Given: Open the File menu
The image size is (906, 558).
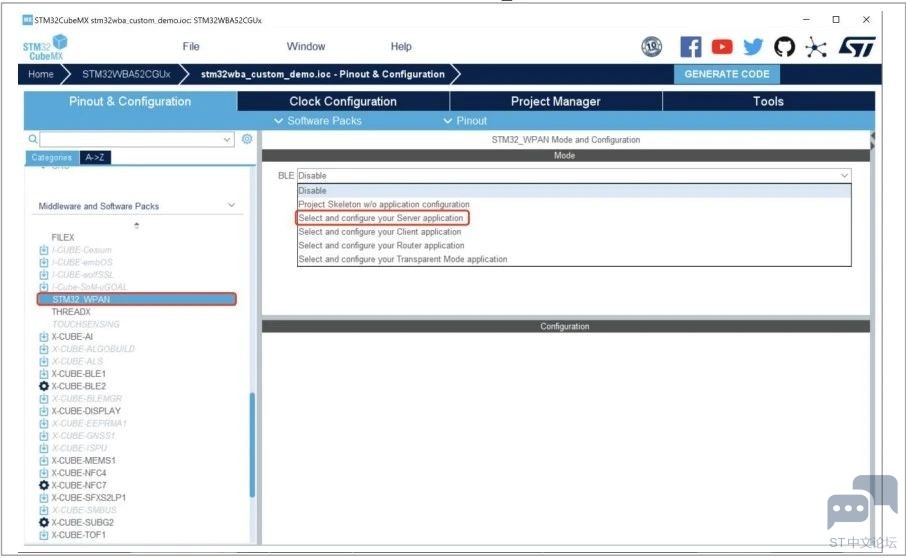Looking at the screenshot, I should [x=191, y=46].
